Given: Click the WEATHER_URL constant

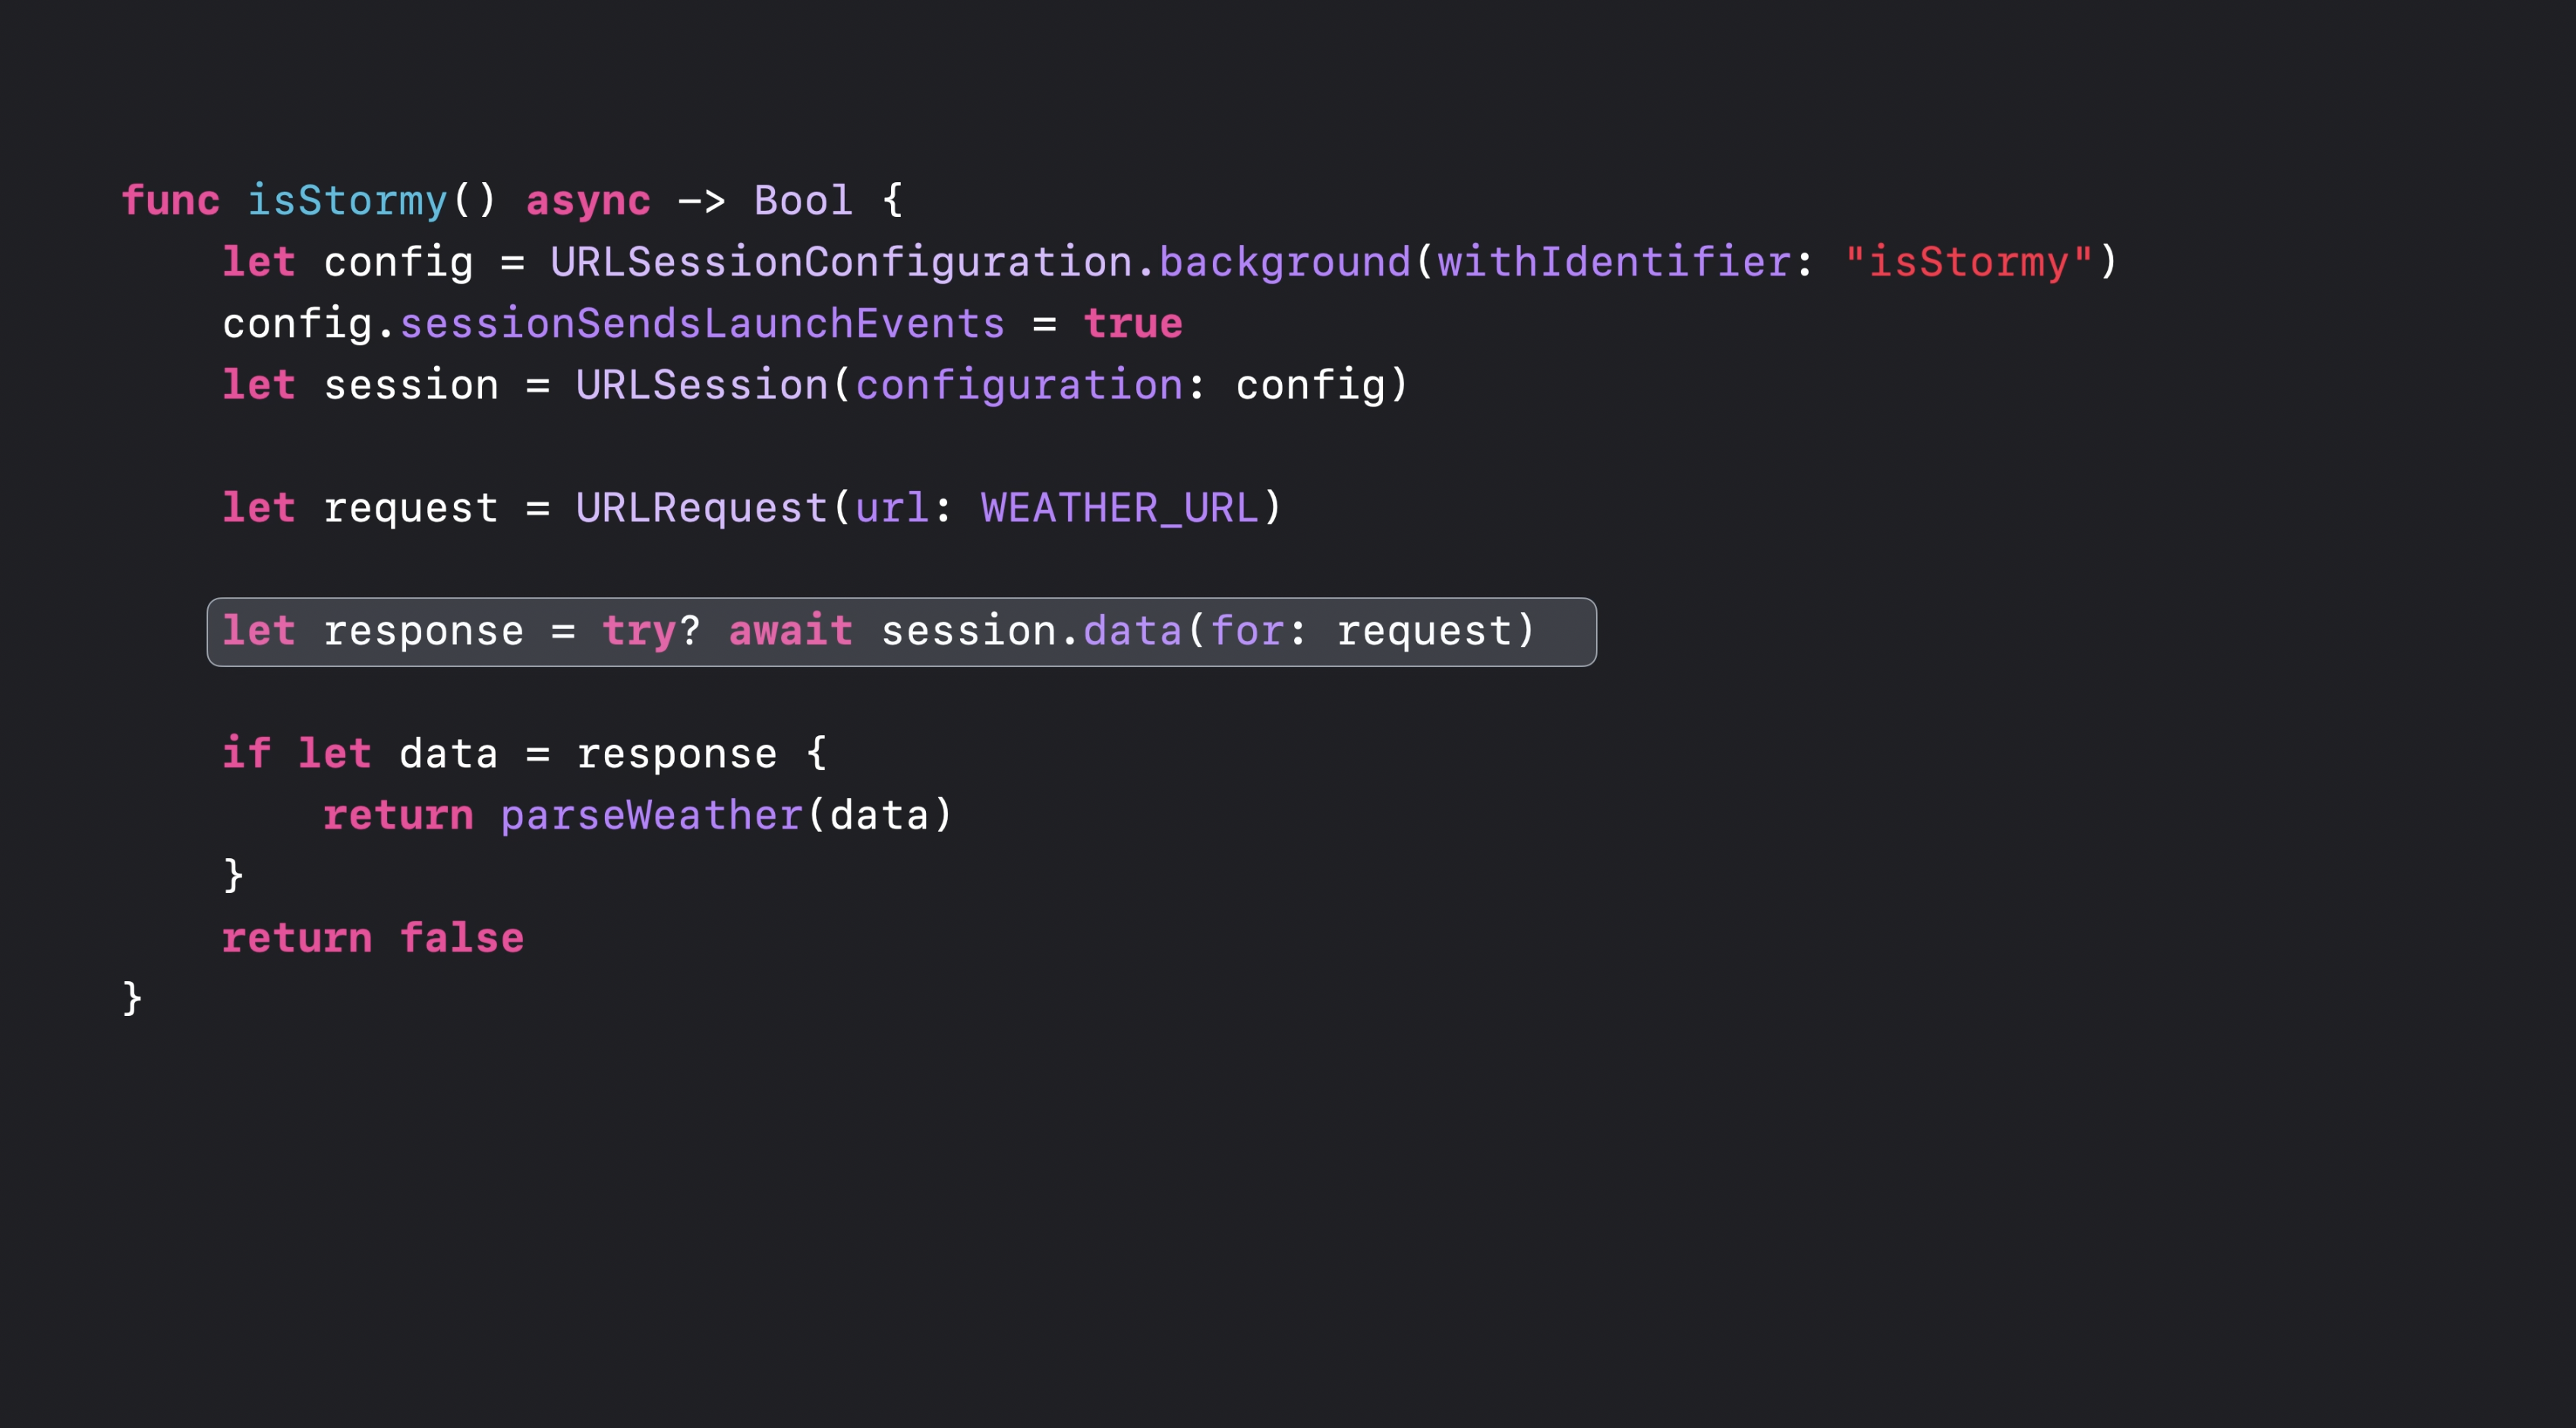Looking at the screenshot, I should point(1120,509).
